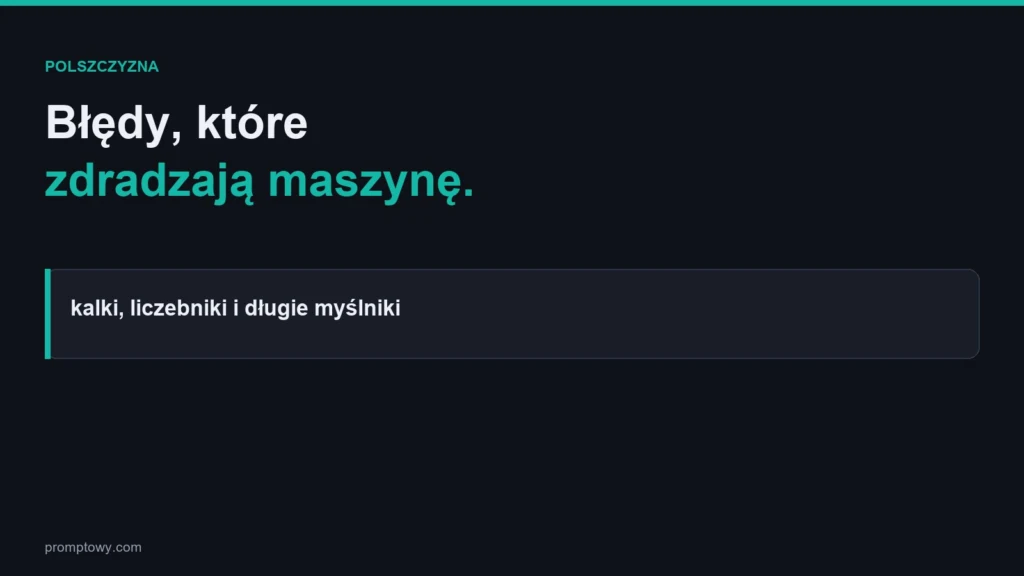Click the conjunction "i" between liczebniki and długie
The image size is (1024, 576).
(x=236, y=308)
